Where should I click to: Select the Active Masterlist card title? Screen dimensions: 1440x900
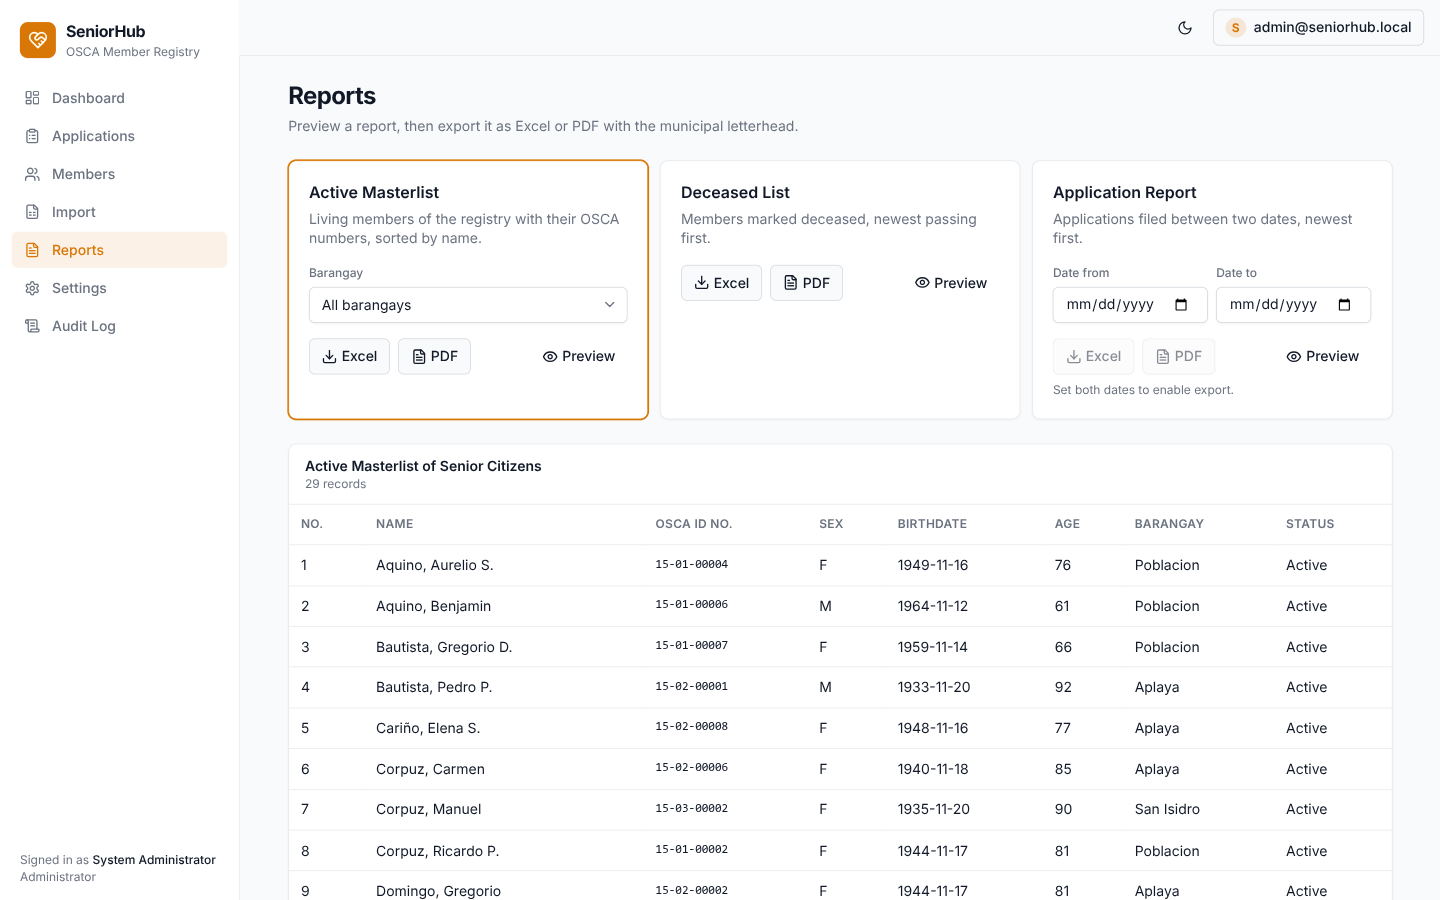(374, 192)
